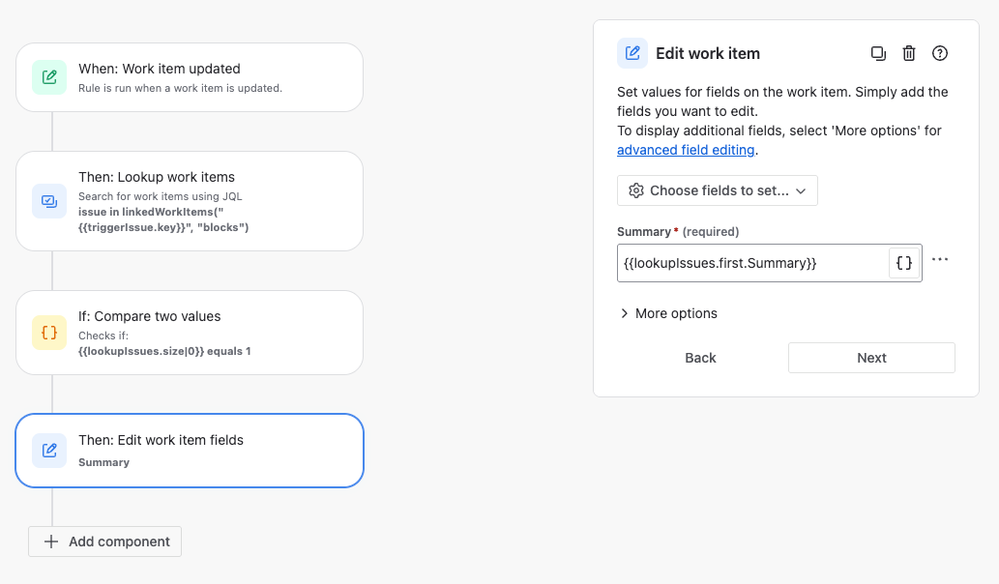
Task: Delete the component with trash icon
Action: click(909, 53)
